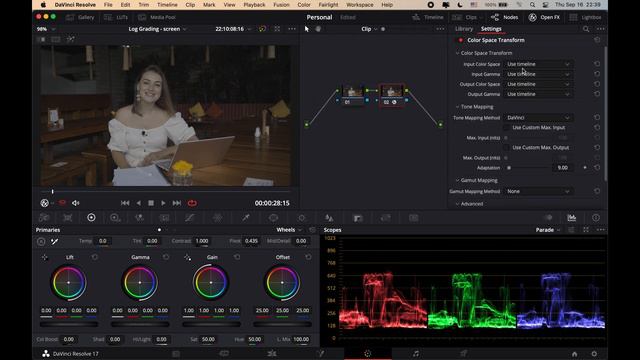Open the Color menu
Viewport: 640px width, 360px height.
pyautogui.click(x=304, y=5)
